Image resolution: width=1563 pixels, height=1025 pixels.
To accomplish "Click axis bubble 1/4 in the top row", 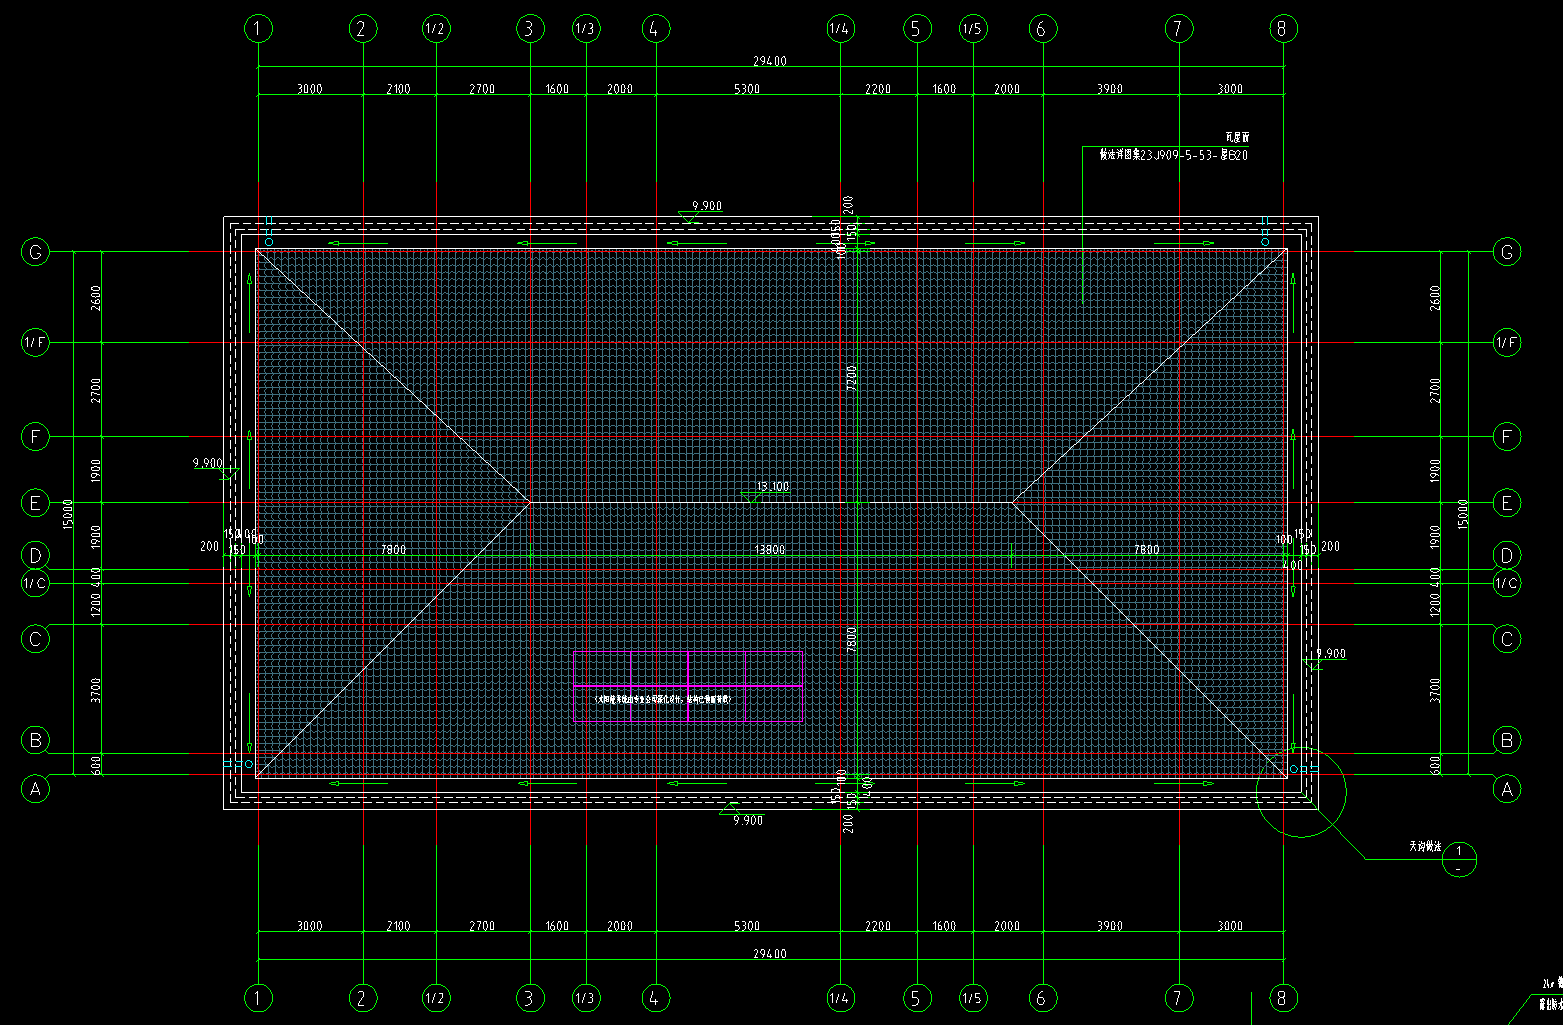I will pos(840,29).
